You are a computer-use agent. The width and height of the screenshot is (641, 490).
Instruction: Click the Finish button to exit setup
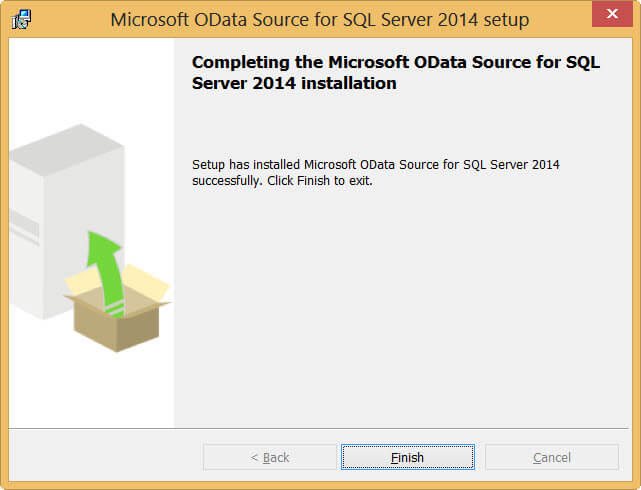407,457
